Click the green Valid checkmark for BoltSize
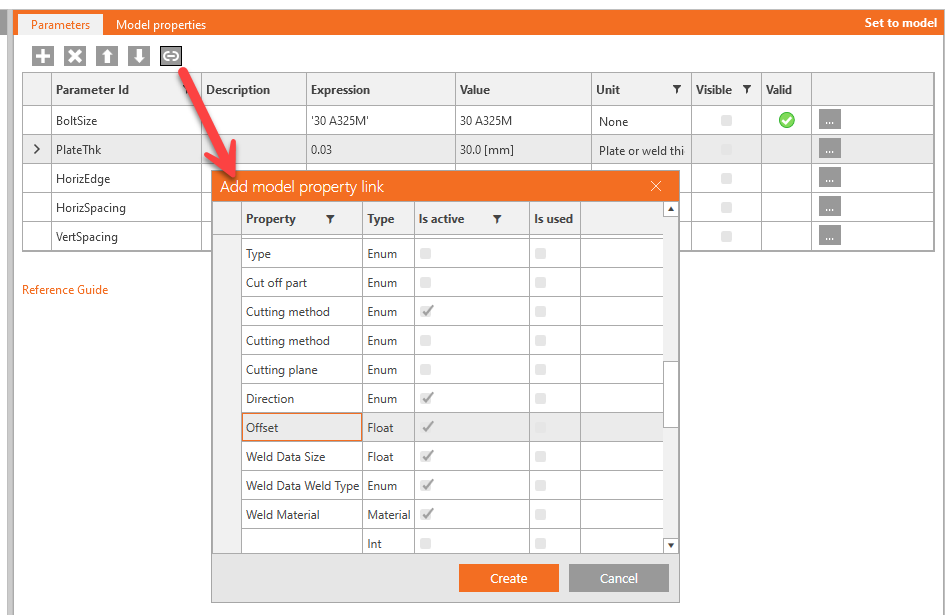 [786, 120]
